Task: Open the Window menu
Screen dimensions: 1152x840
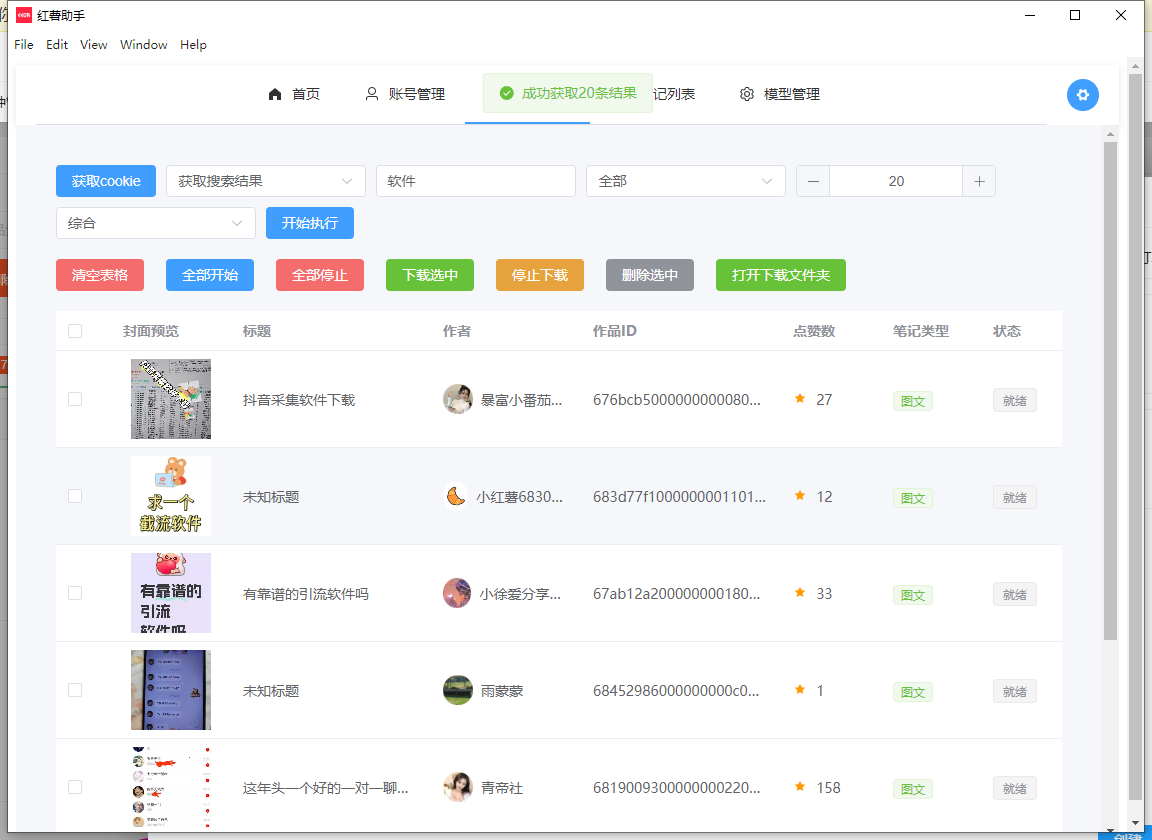Action: click(144, 45)
